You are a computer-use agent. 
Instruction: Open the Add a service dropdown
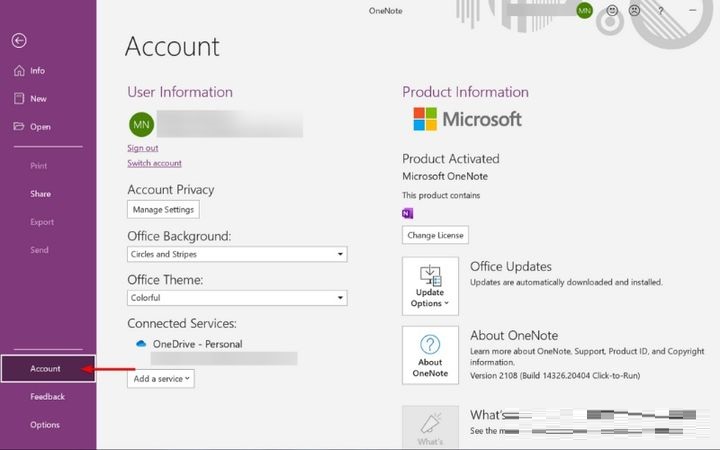(161, 379)
